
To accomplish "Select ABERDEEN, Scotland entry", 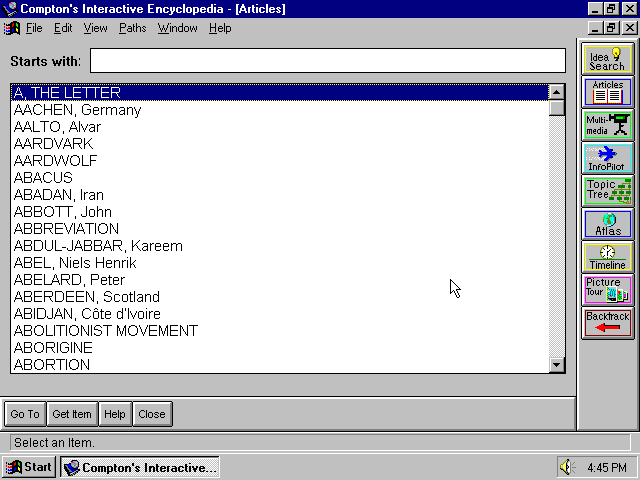I will click(280, 297).
